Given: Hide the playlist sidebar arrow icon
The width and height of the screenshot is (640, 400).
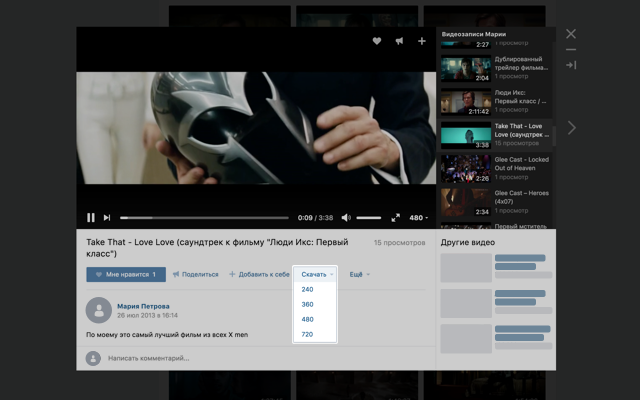Looking at the screenshot, I should tap(571, 65).
